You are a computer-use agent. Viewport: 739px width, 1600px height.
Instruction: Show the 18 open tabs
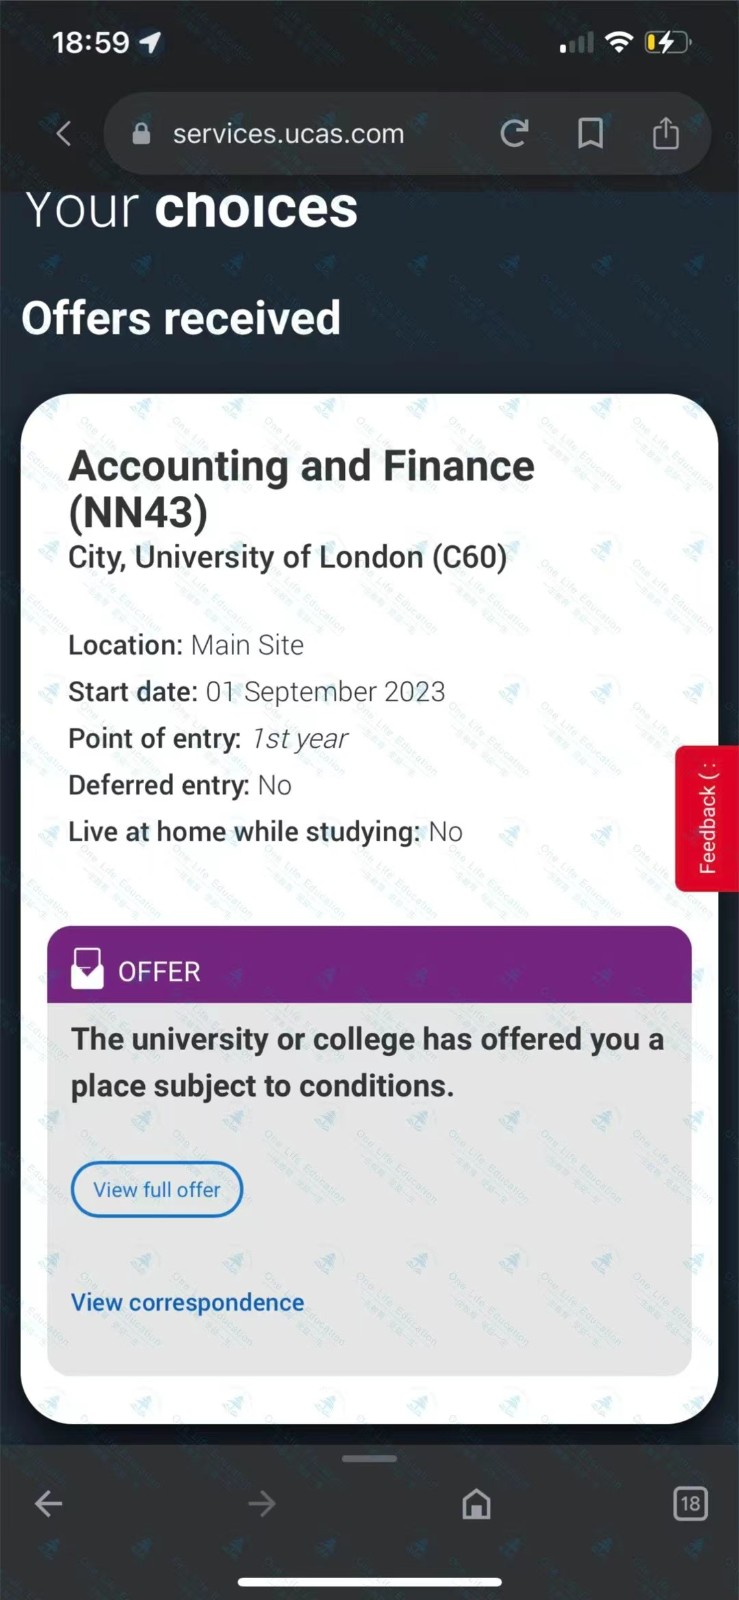pyautogui.click(x=690, y=1503)
